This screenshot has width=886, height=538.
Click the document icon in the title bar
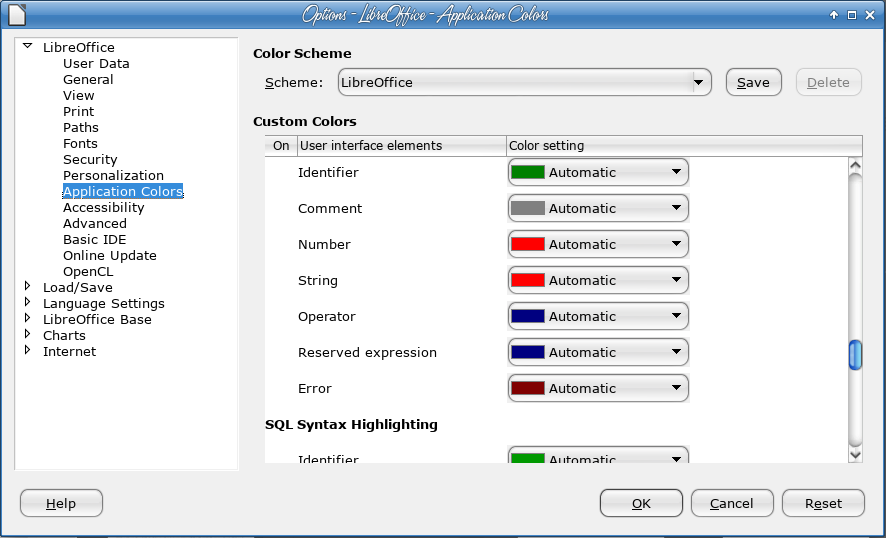pos(17,14)
